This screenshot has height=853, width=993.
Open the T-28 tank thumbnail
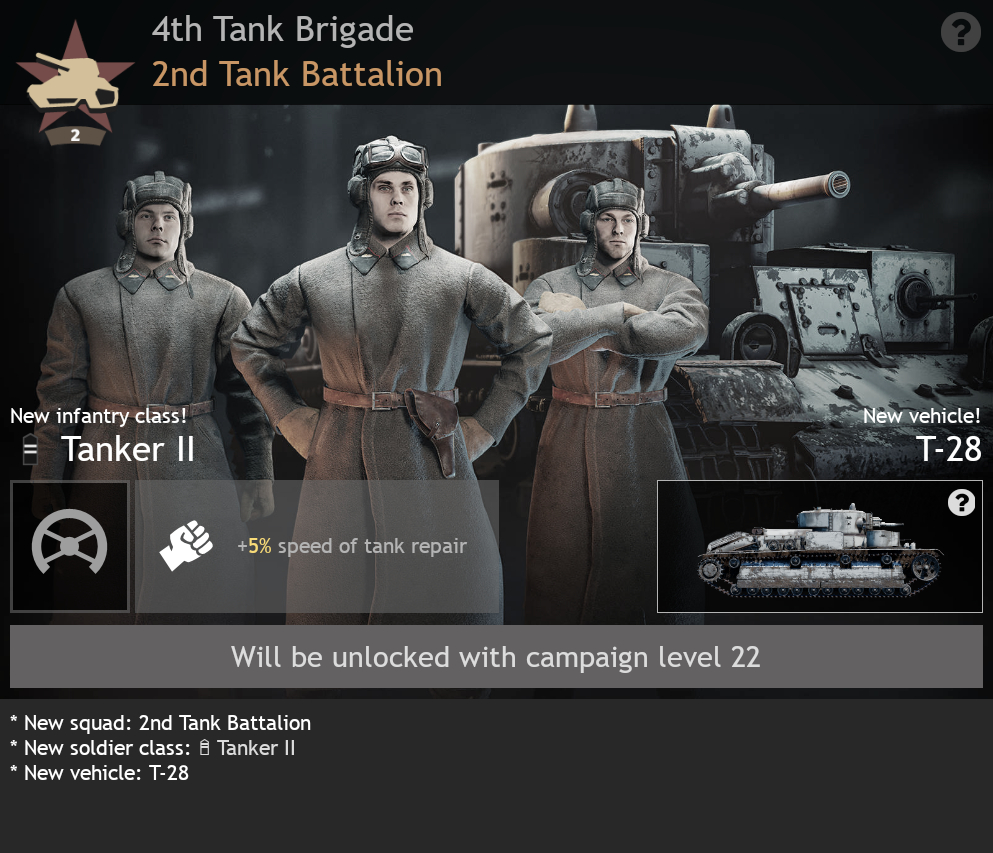pyautogui.click(x=819, y=547)
